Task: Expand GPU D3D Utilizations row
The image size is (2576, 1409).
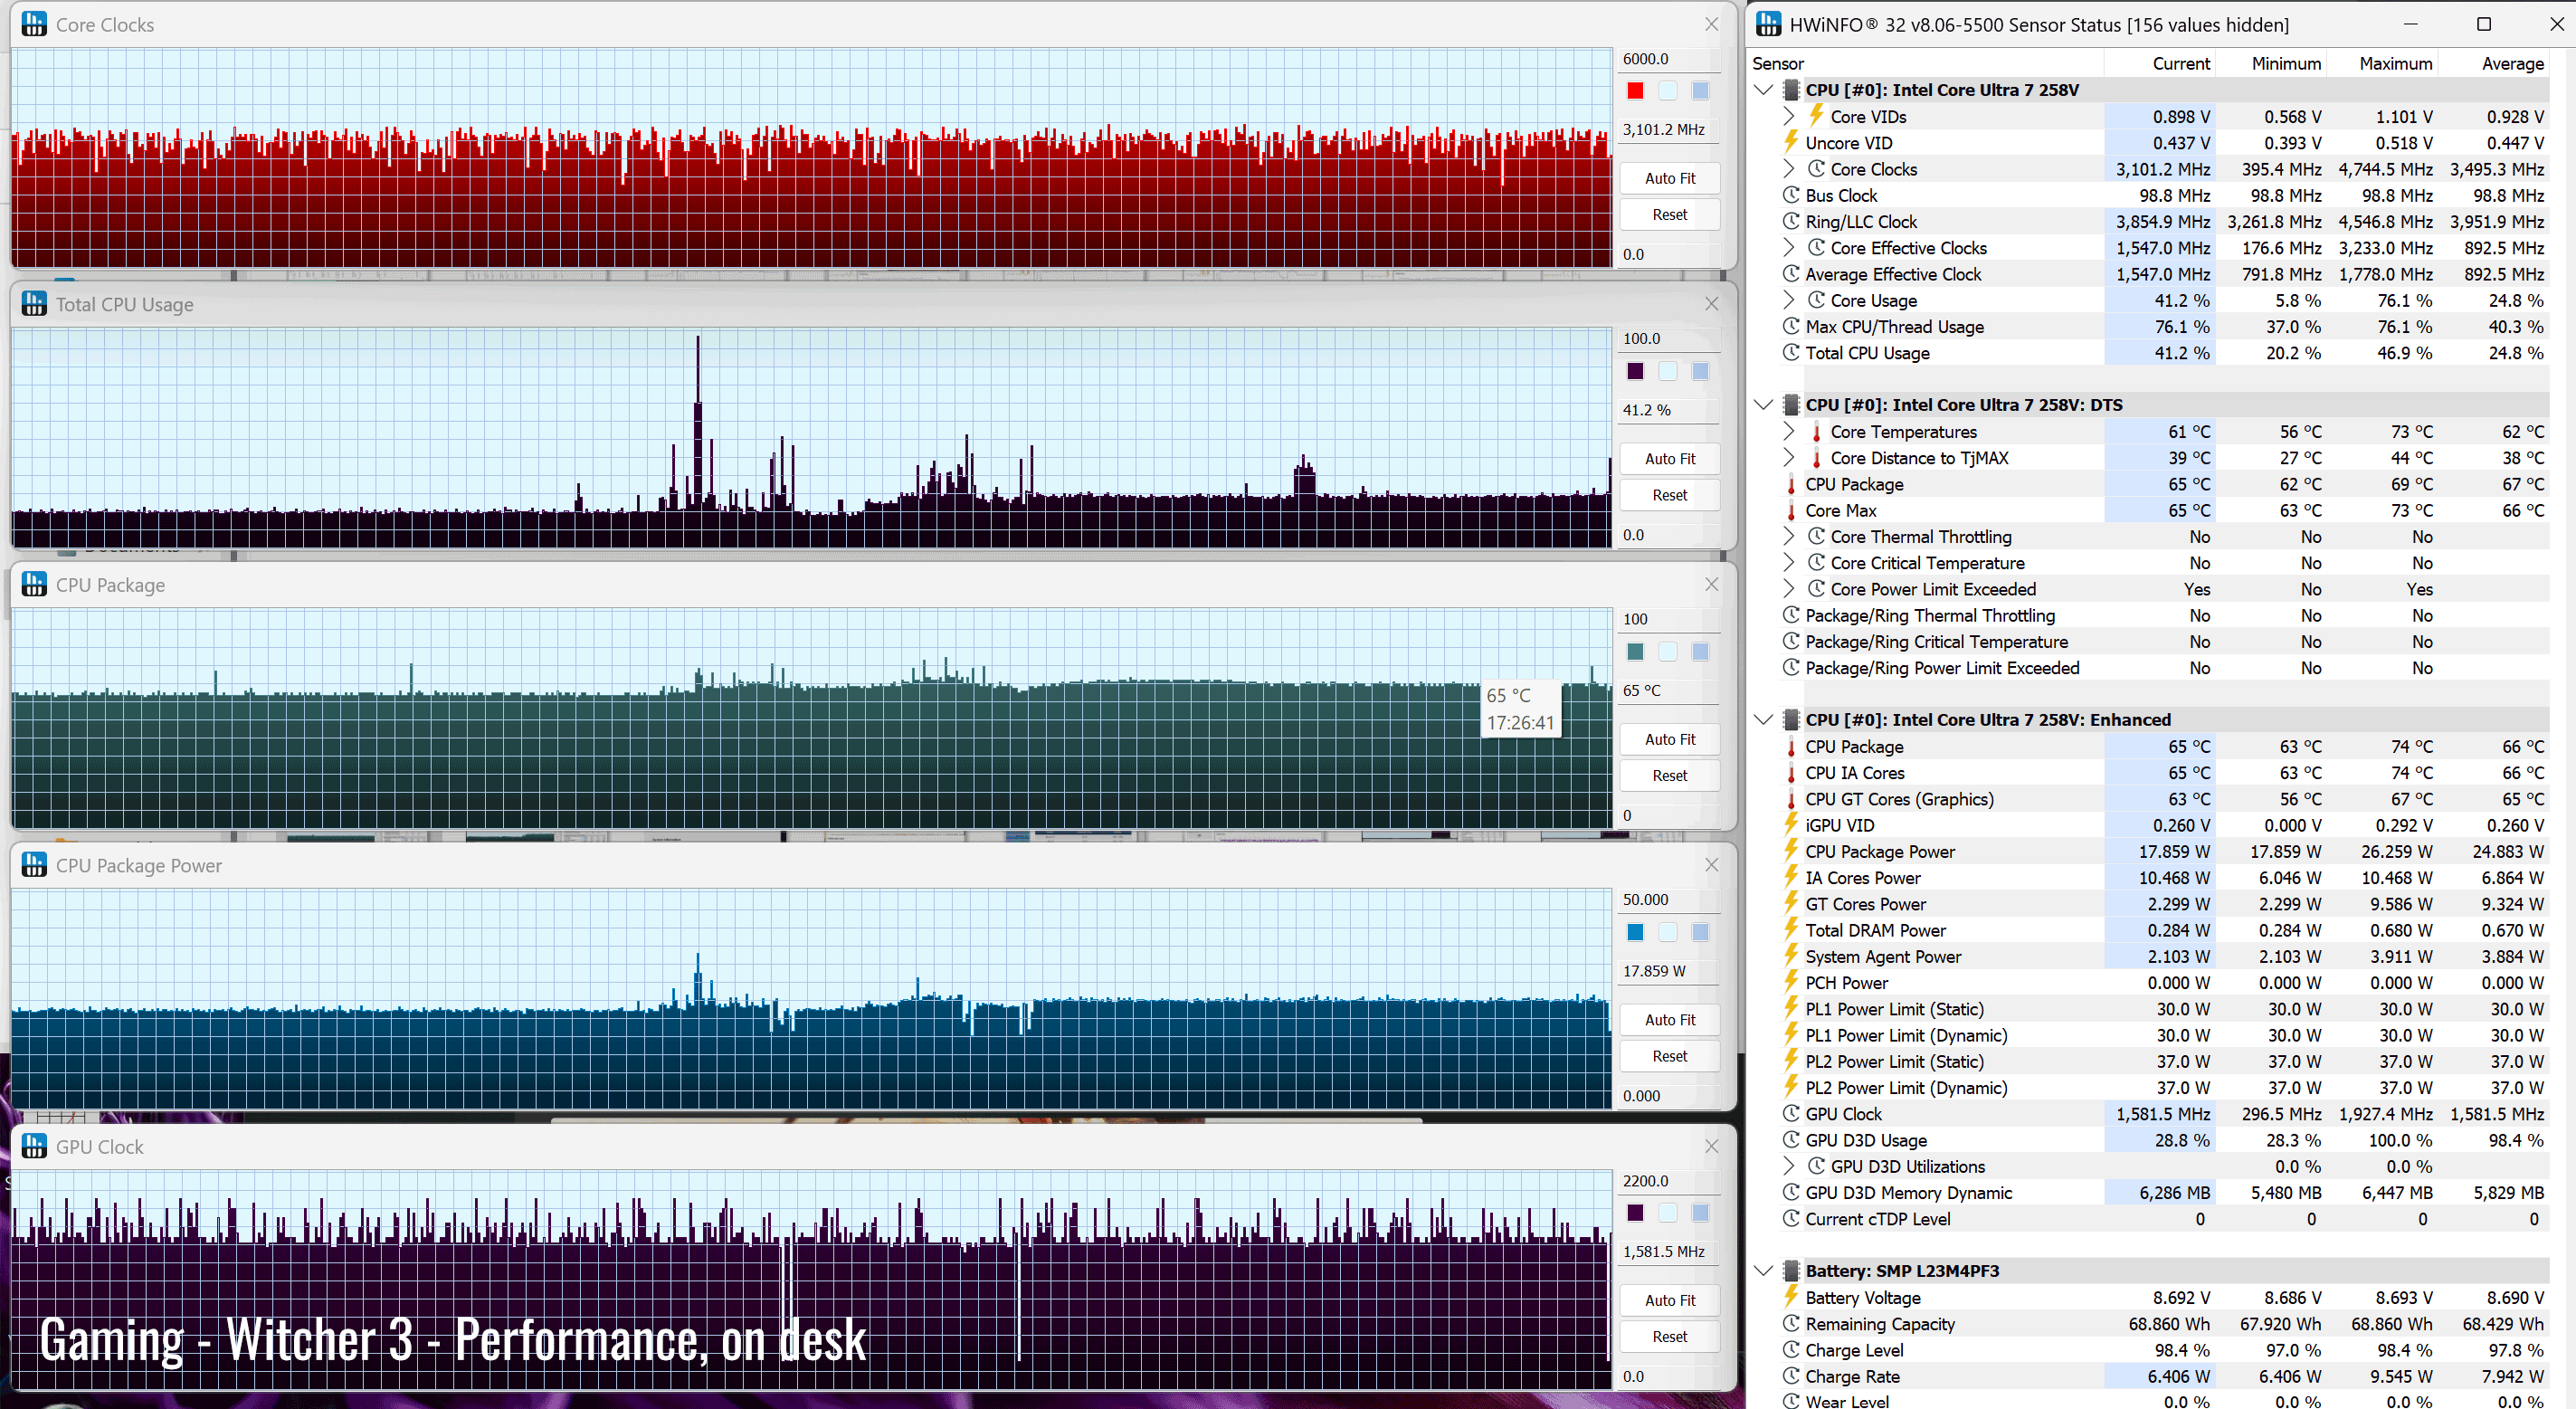Action: [x=1789, y=1166]
